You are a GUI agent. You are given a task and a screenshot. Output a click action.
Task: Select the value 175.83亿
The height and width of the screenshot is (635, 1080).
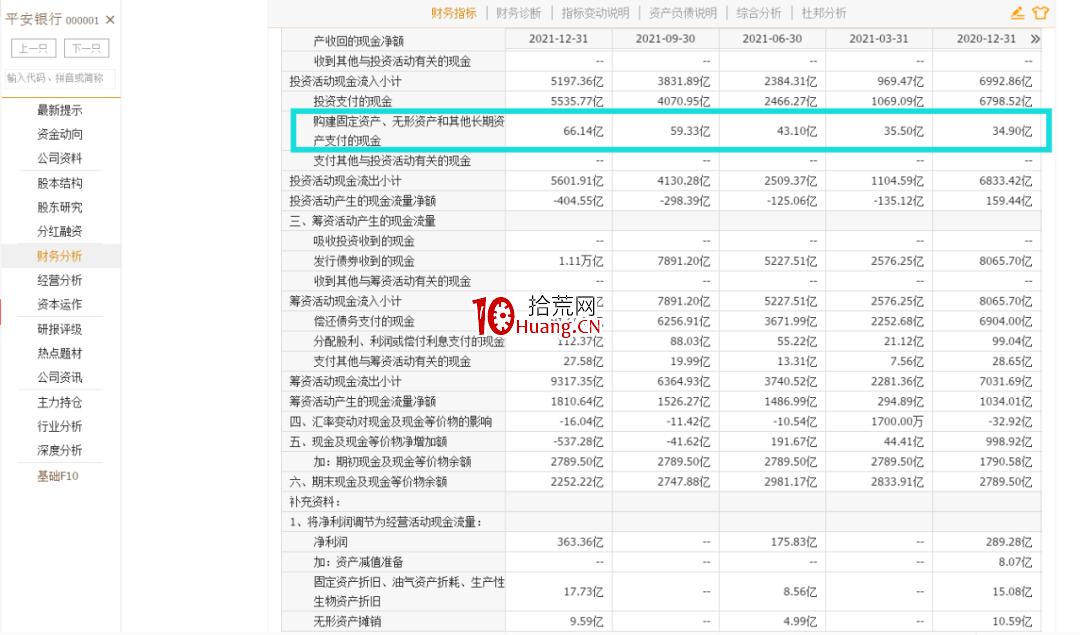click(793, 542)
